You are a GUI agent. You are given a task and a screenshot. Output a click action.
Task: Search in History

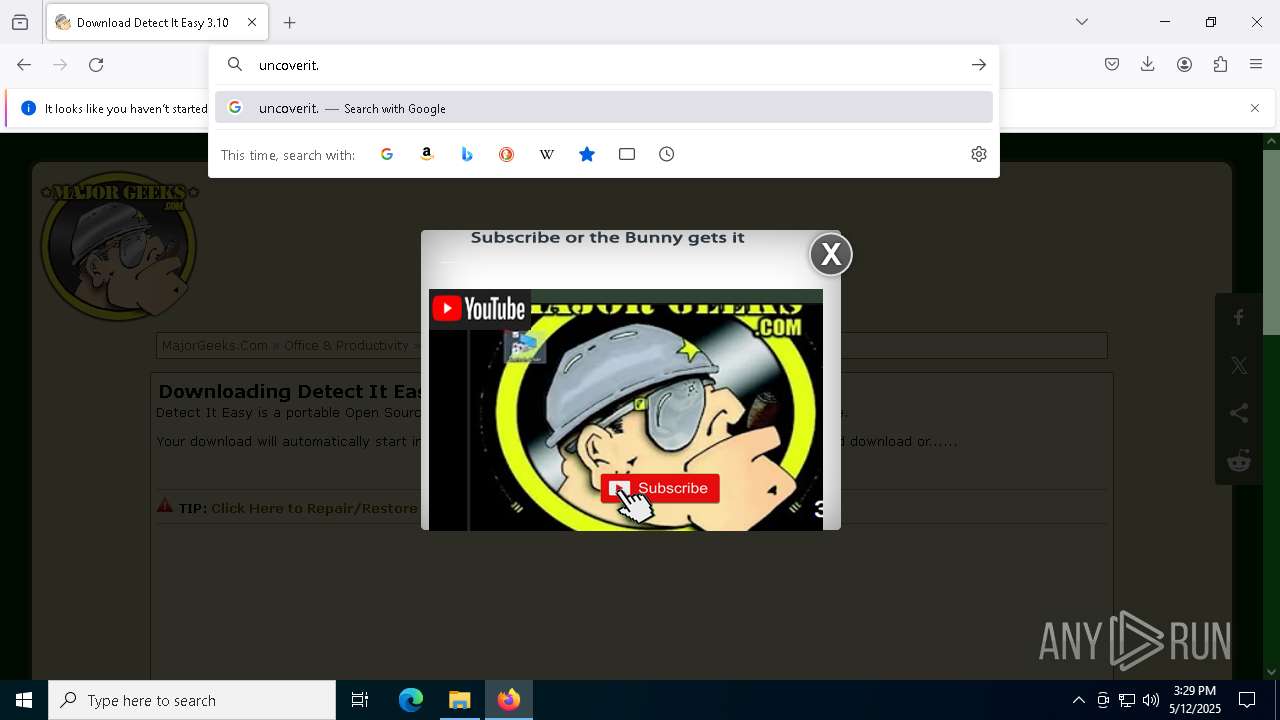pyautogui.click(x=667, y=154)
